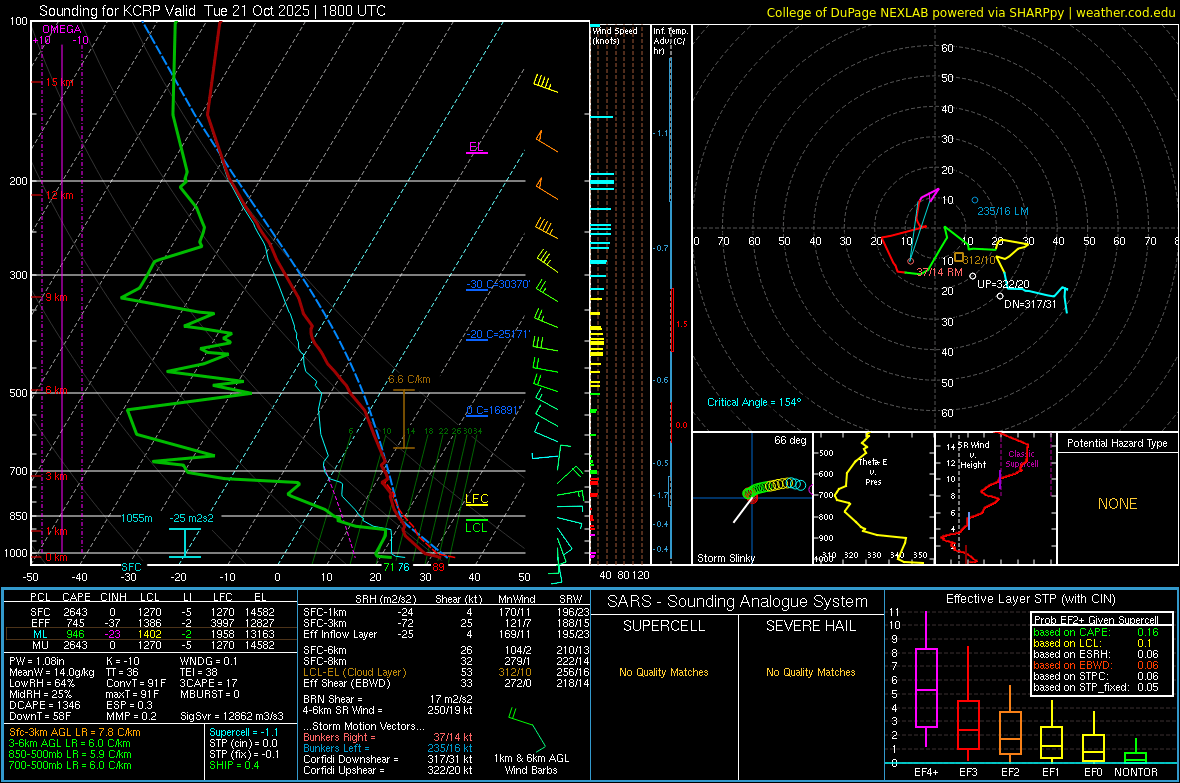Click the Effective Layer STP (with CIN) title

coord(1030,599)
